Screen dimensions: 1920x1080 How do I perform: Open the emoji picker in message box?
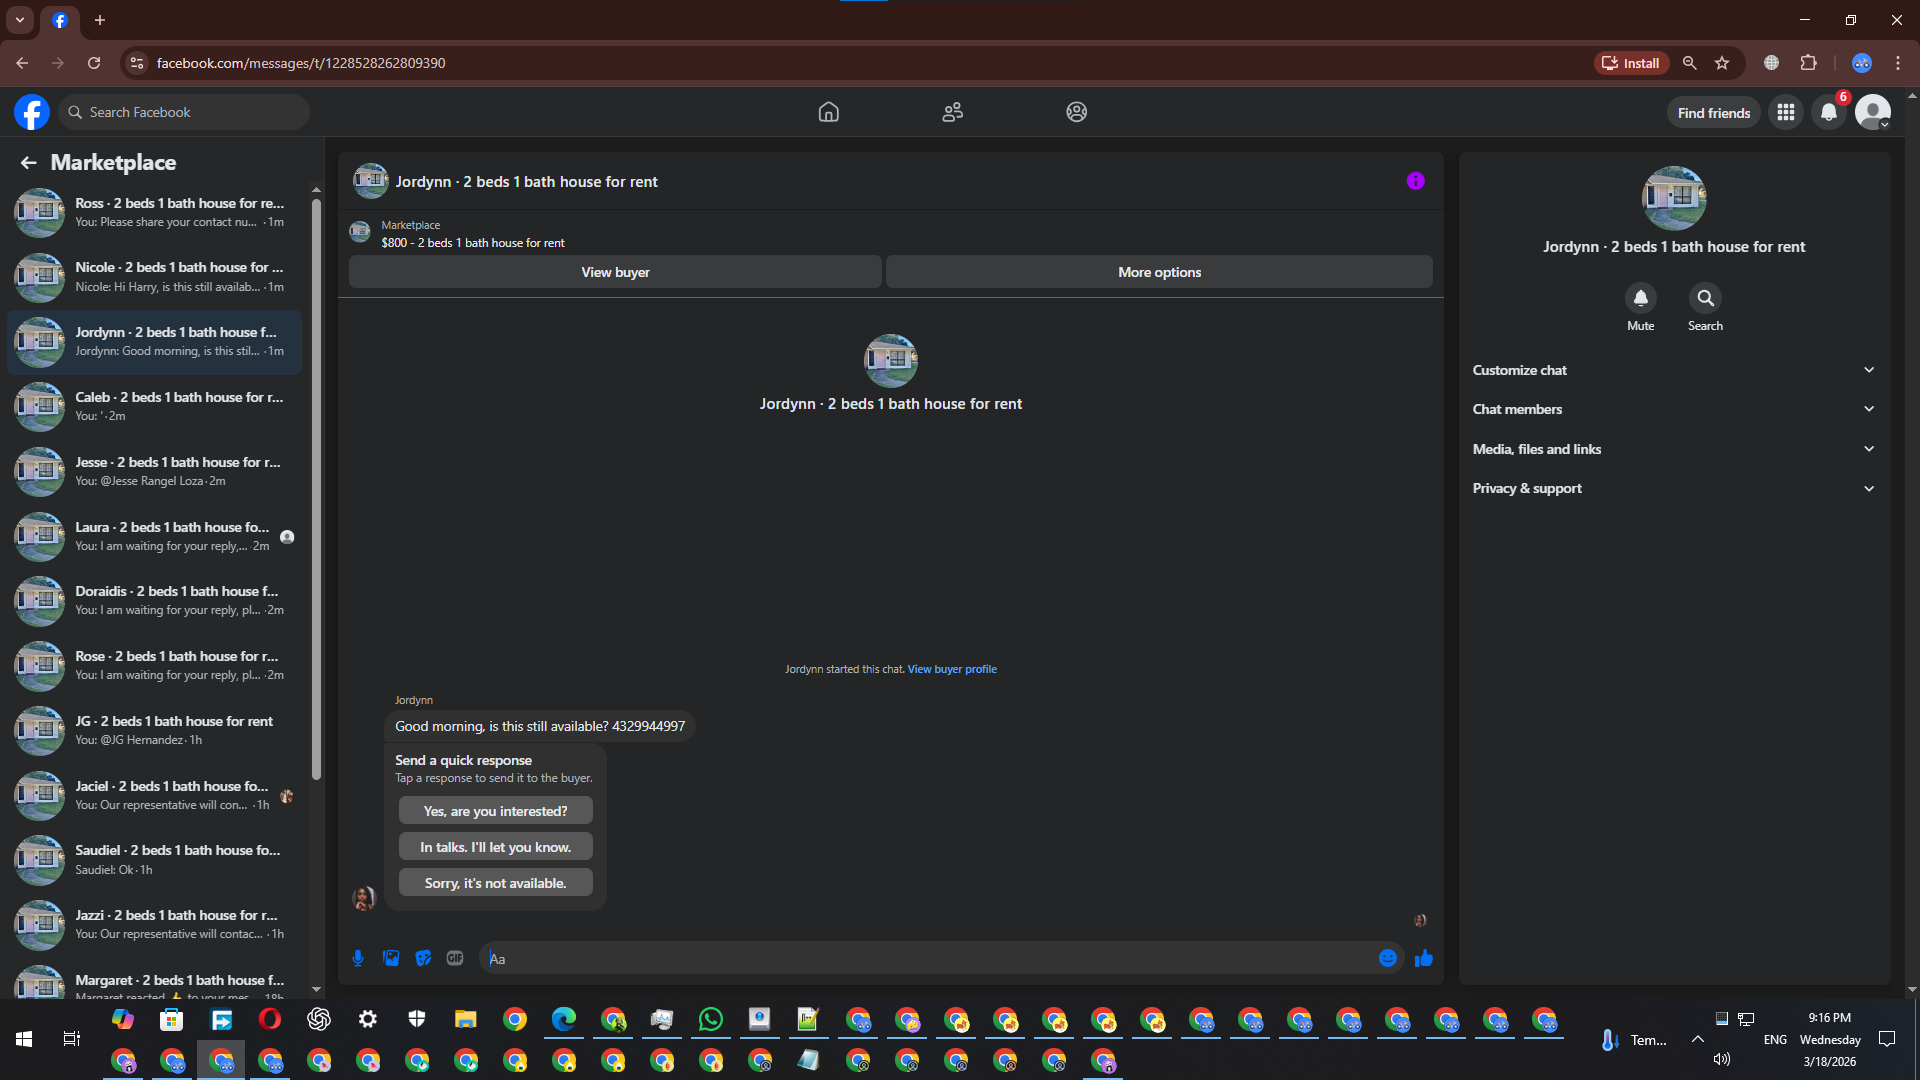pos(1387,958)
